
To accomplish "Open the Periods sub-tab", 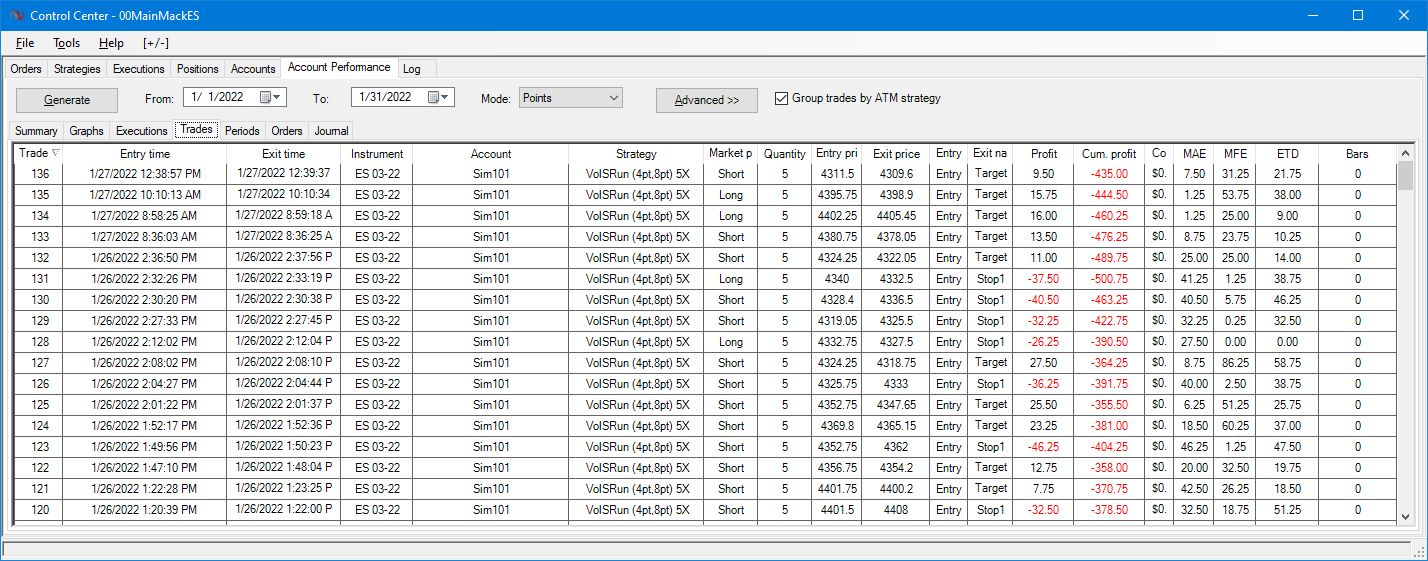I will (242, 131).
